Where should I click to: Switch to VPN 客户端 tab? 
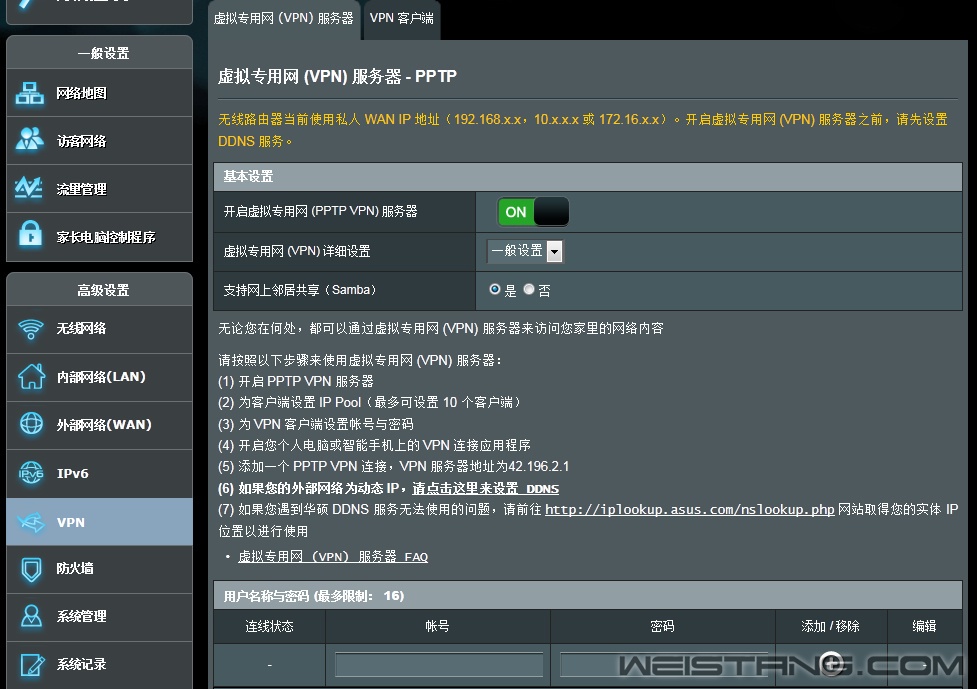click(402, 19)
